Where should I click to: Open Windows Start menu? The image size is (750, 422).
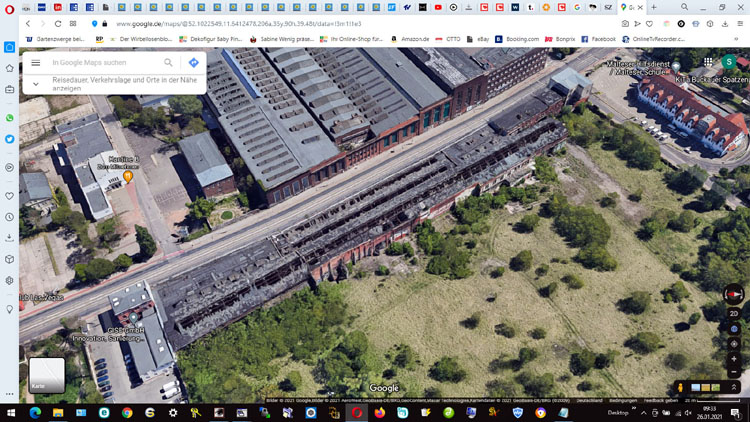pos(11,412)
